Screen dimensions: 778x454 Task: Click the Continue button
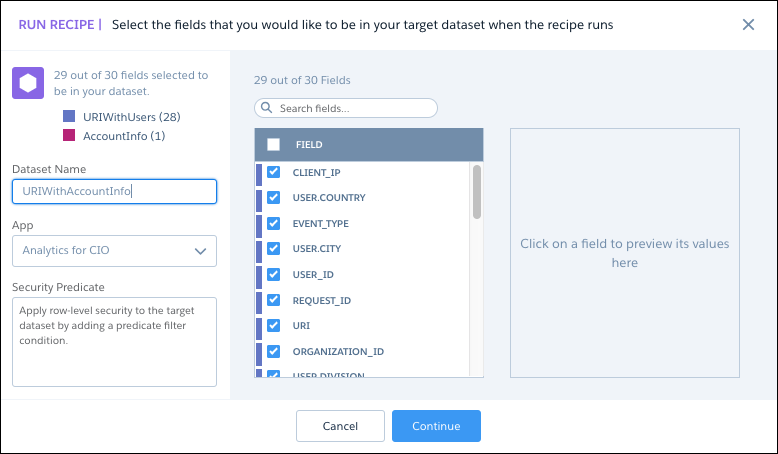click(436, 426)
